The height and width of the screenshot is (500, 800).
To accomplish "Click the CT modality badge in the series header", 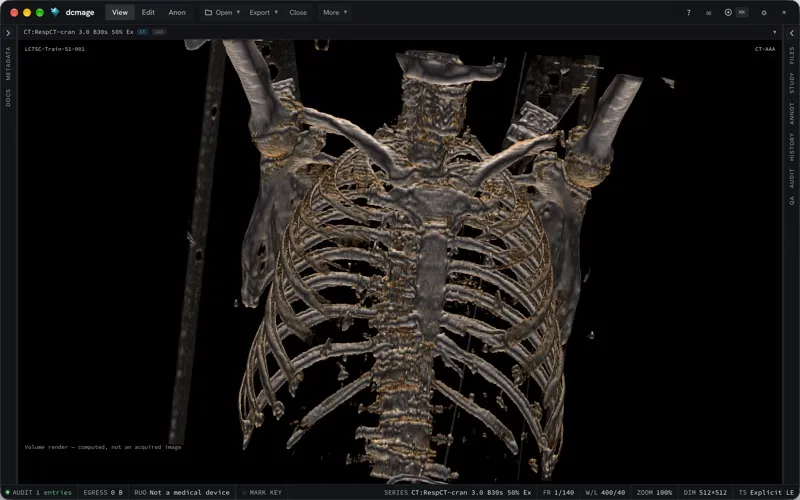I will click(142, 32).
